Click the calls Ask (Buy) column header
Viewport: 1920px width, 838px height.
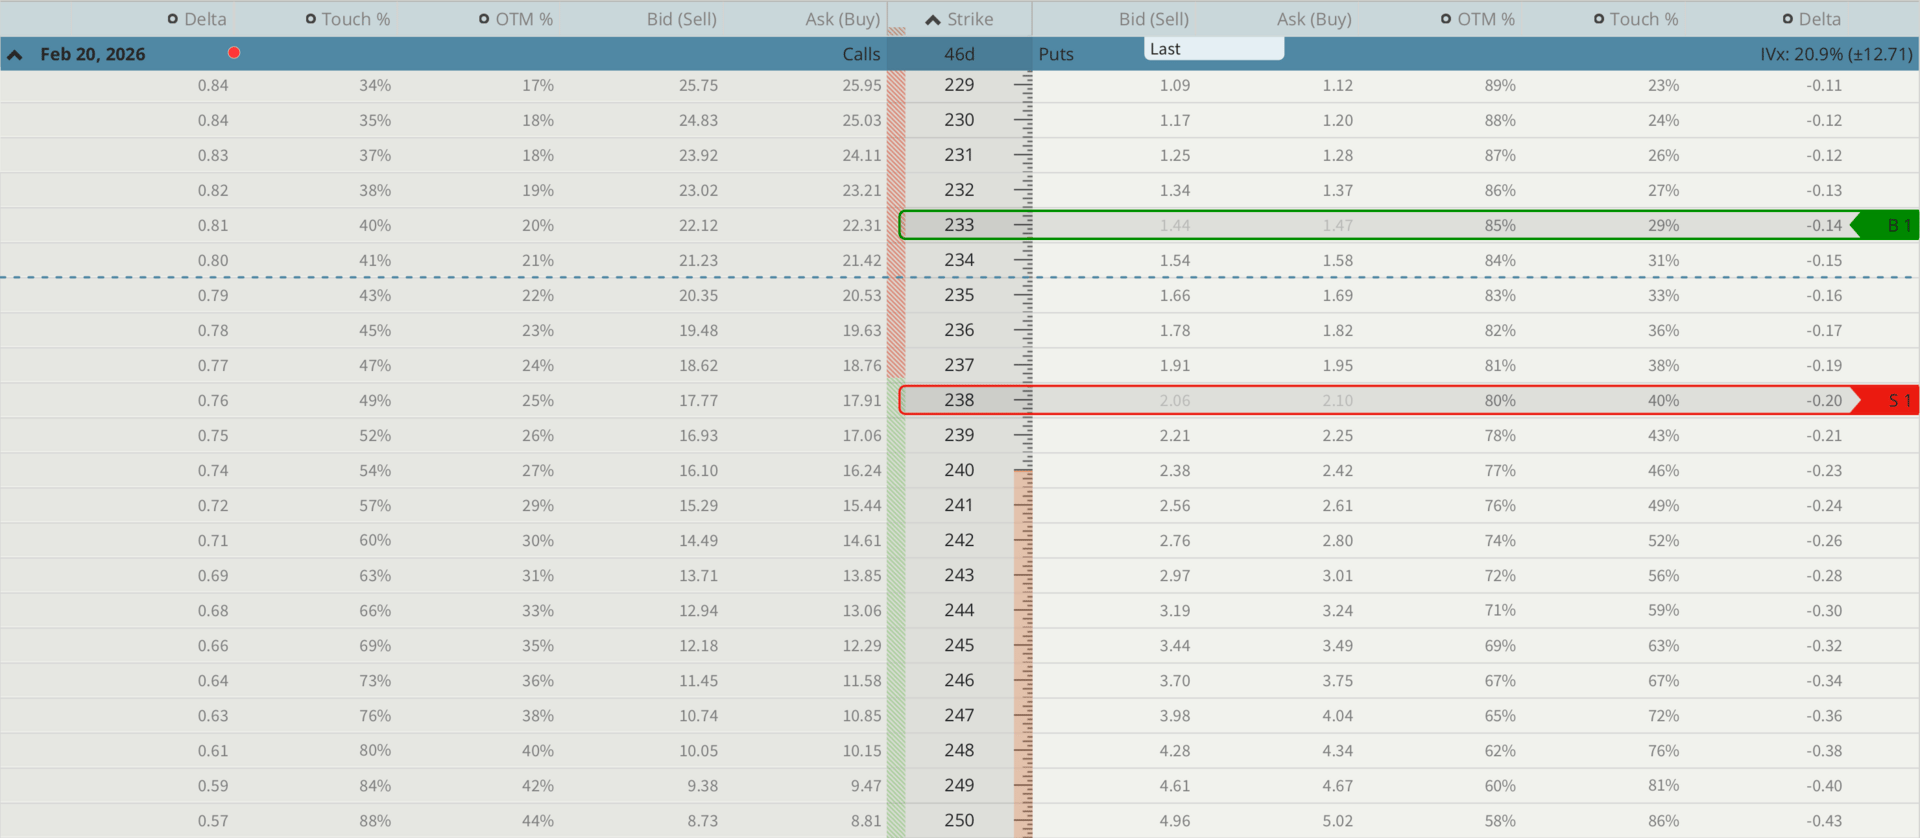[x=843, y=19]
